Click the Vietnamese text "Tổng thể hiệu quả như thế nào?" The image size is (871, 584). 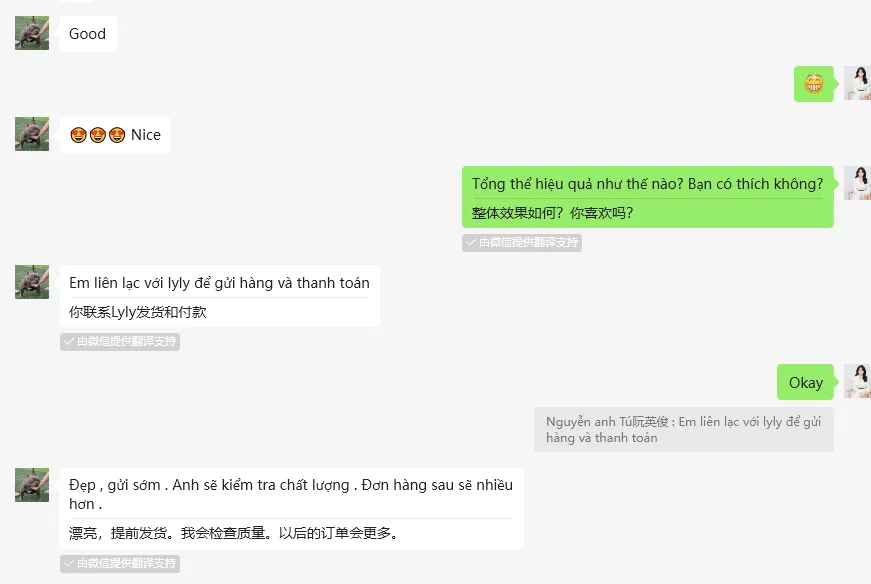tap(577, 184)
